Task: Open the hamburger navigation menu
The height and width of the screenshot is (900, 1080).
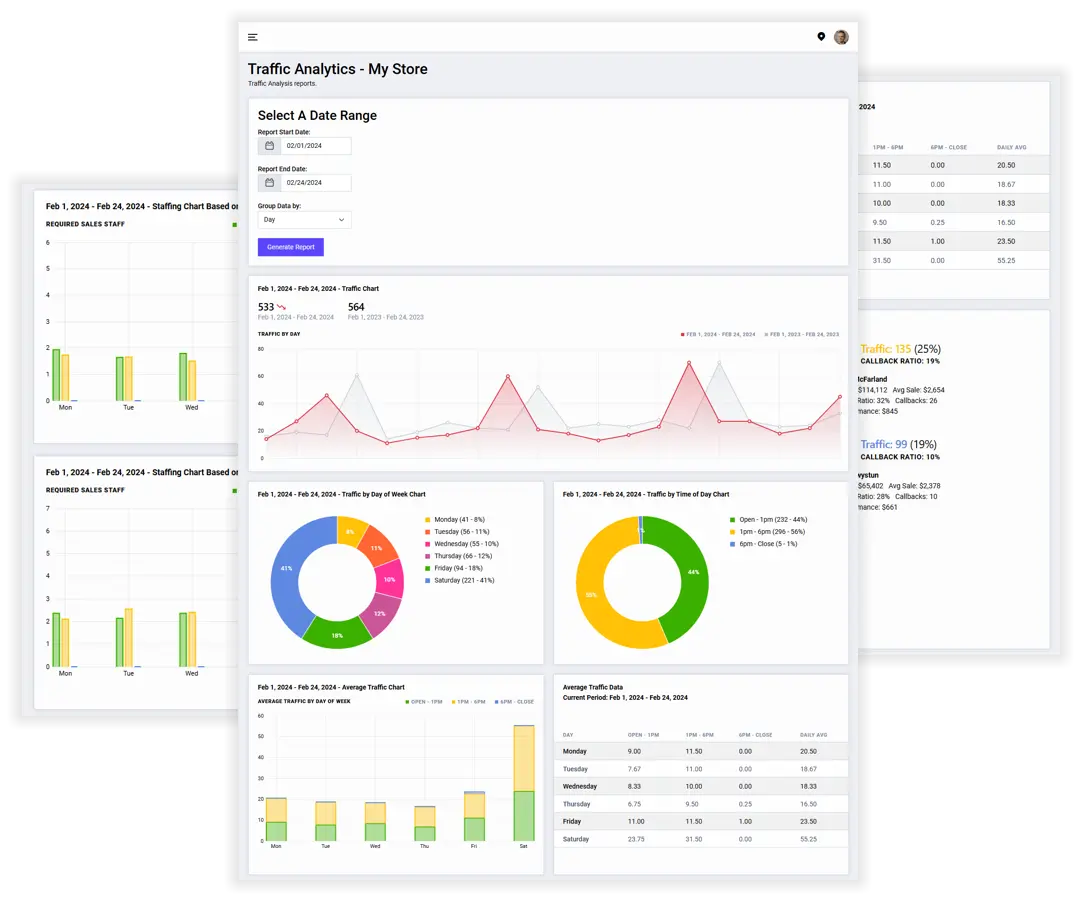Action: (253, 37)
